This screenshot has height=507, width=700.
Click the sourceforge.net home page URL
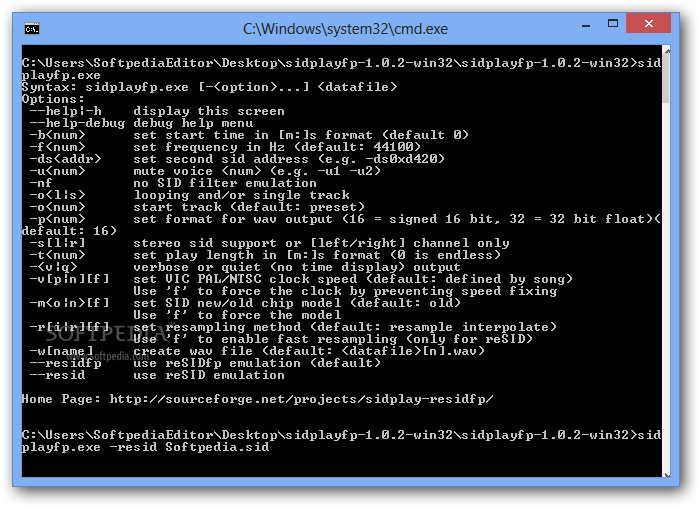click(301, 399)
